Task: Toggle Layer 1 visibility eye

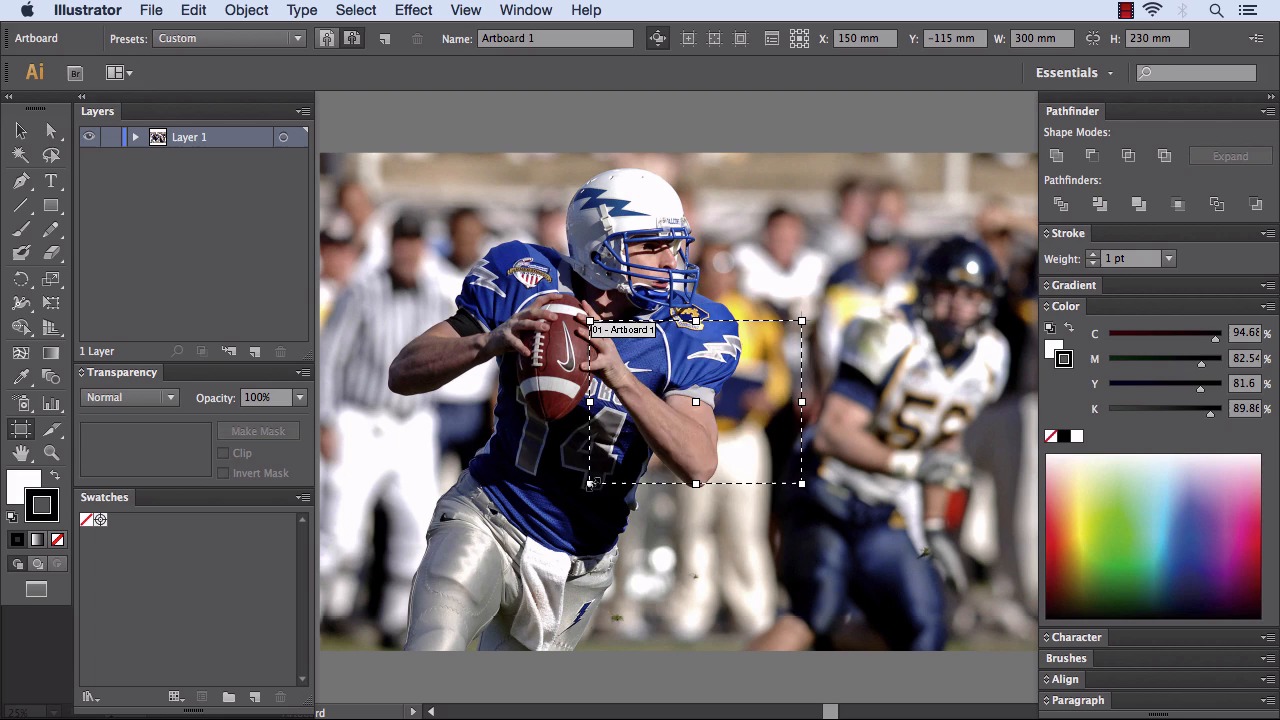Action: point(89,137)
